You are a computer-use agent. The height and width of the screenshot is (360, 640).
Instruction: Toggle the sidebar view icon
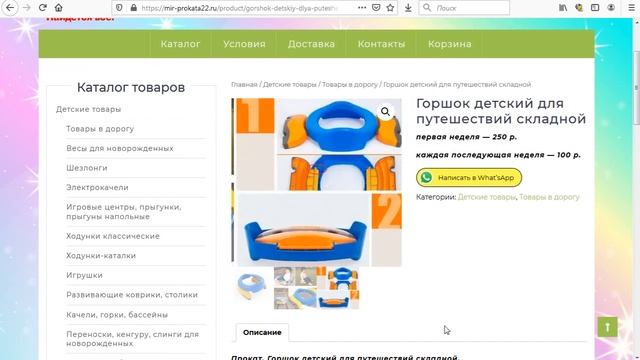pyautogui.click(x=595, y=8)
